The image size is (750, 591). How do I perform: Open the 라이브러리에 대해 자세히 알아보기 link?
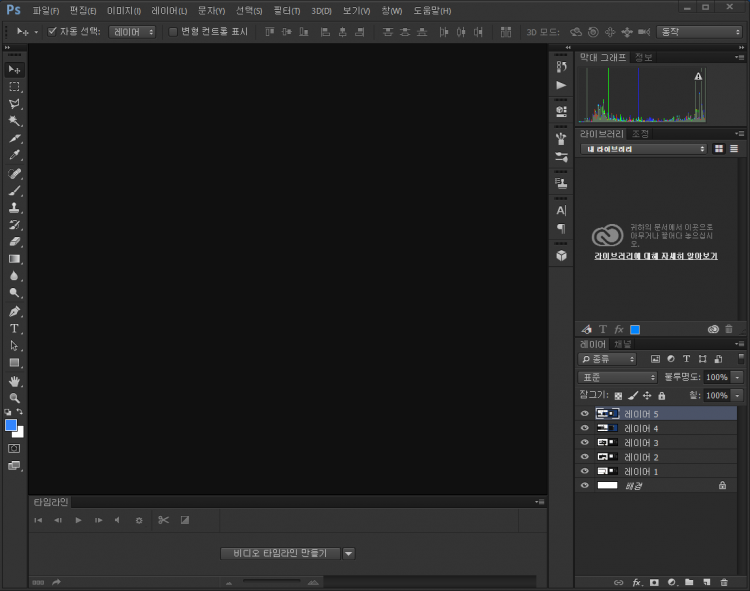tap(655, 256)
